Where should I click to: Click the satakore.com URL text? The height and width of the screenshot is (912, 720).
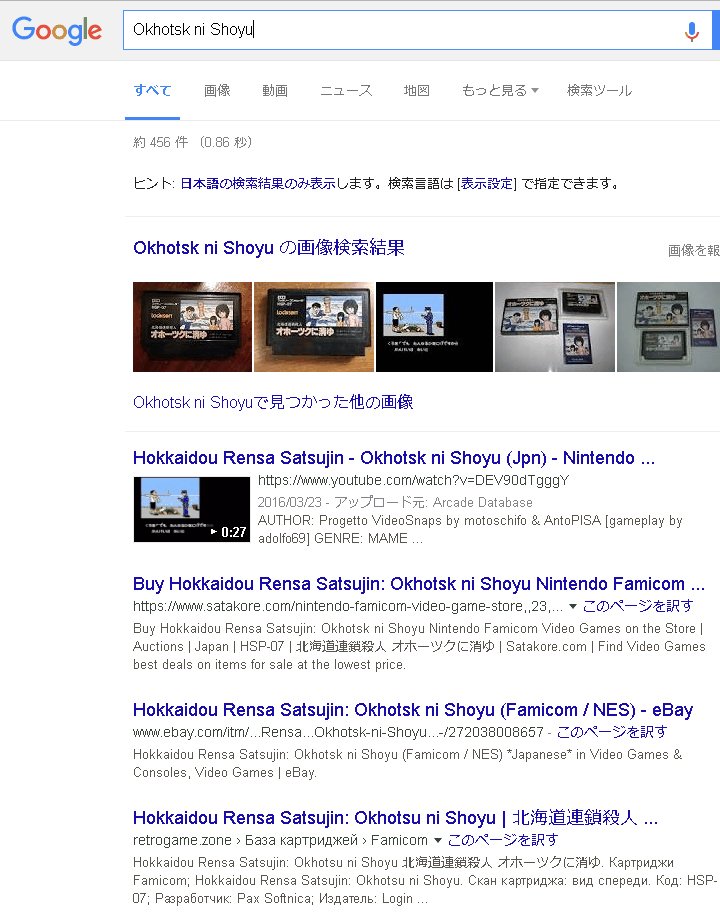click(348, 606)
